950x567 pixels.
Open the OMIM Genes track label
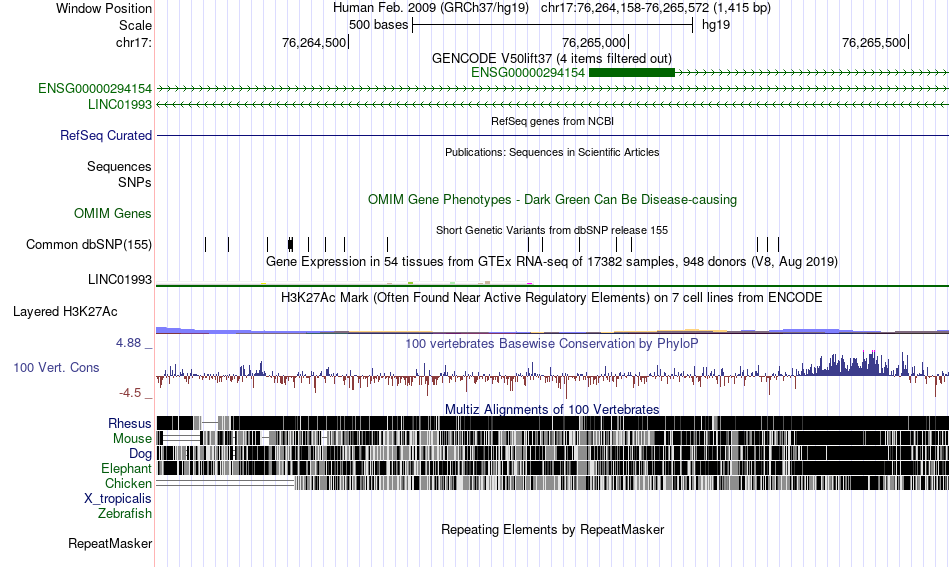coord(113,213)
